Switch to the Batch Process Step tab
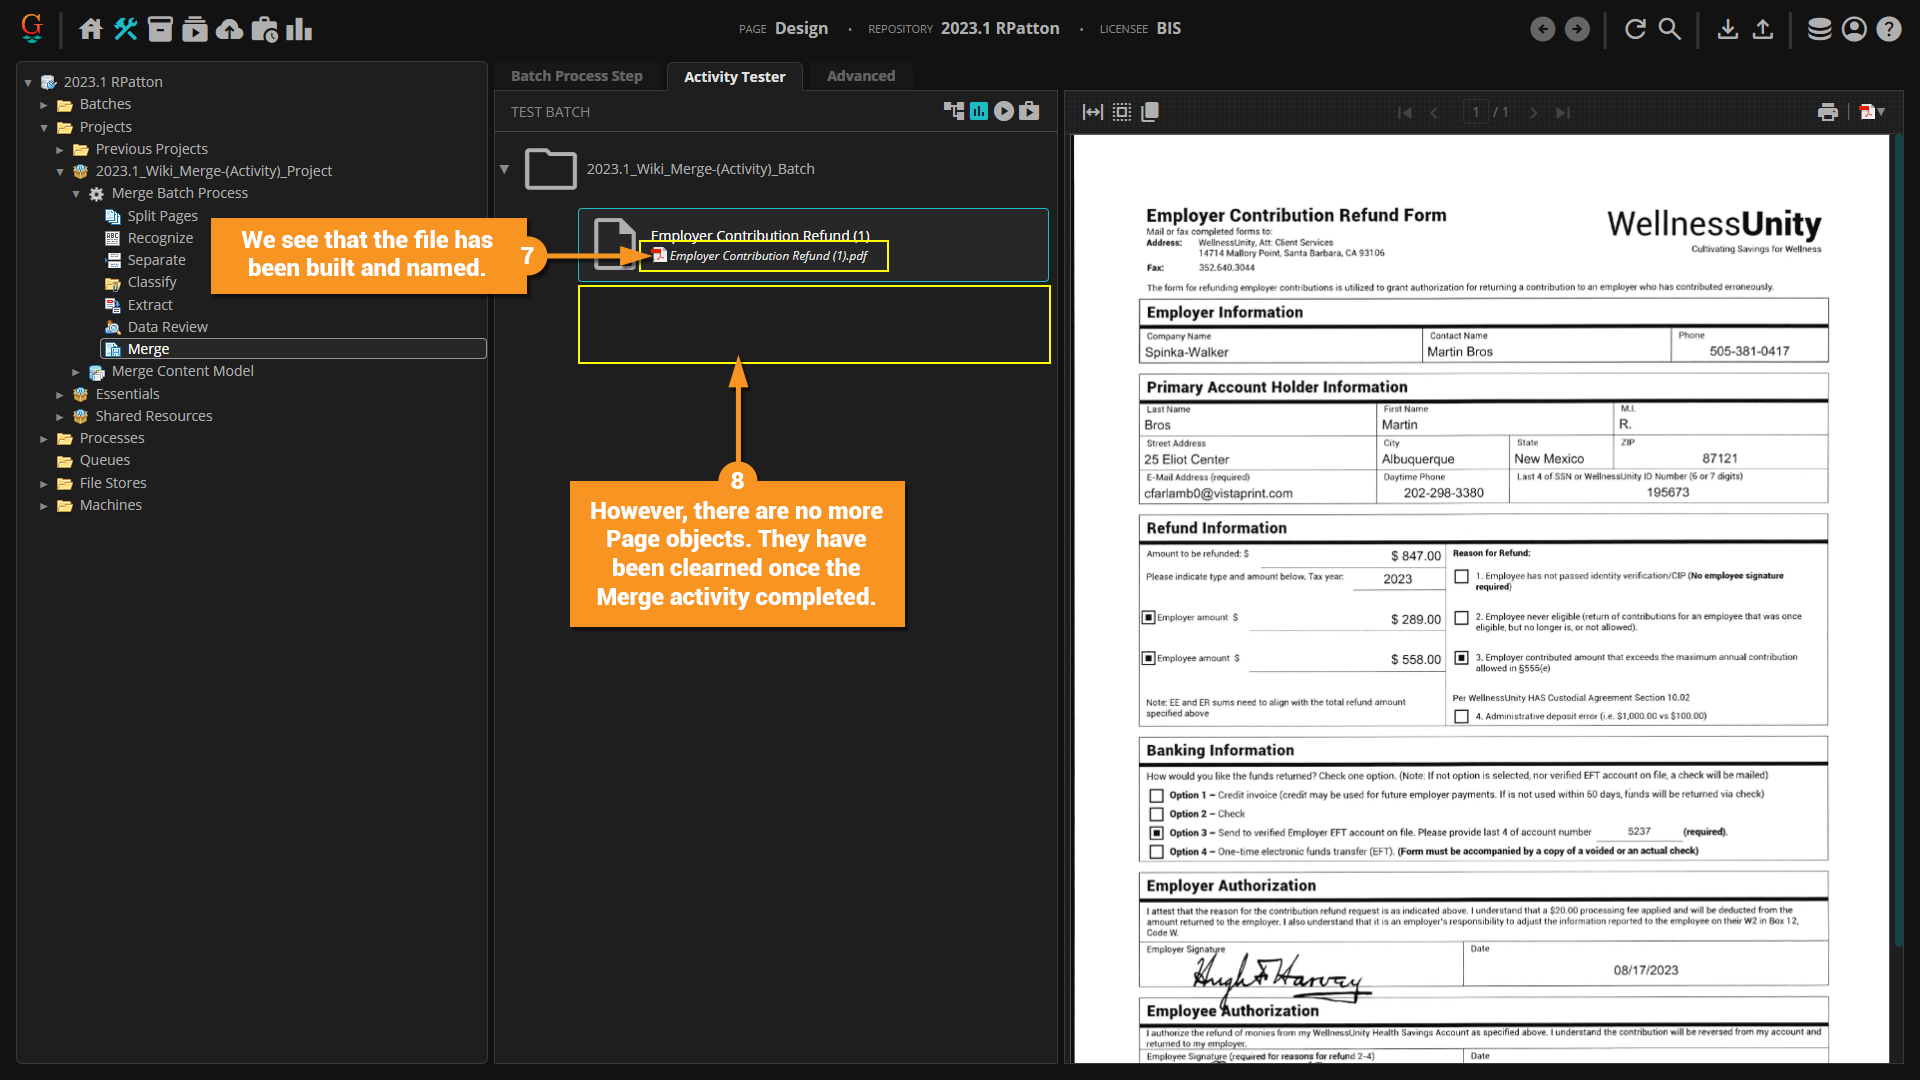The width and height of the screenshot is (1920, 1080). point(577,76)
